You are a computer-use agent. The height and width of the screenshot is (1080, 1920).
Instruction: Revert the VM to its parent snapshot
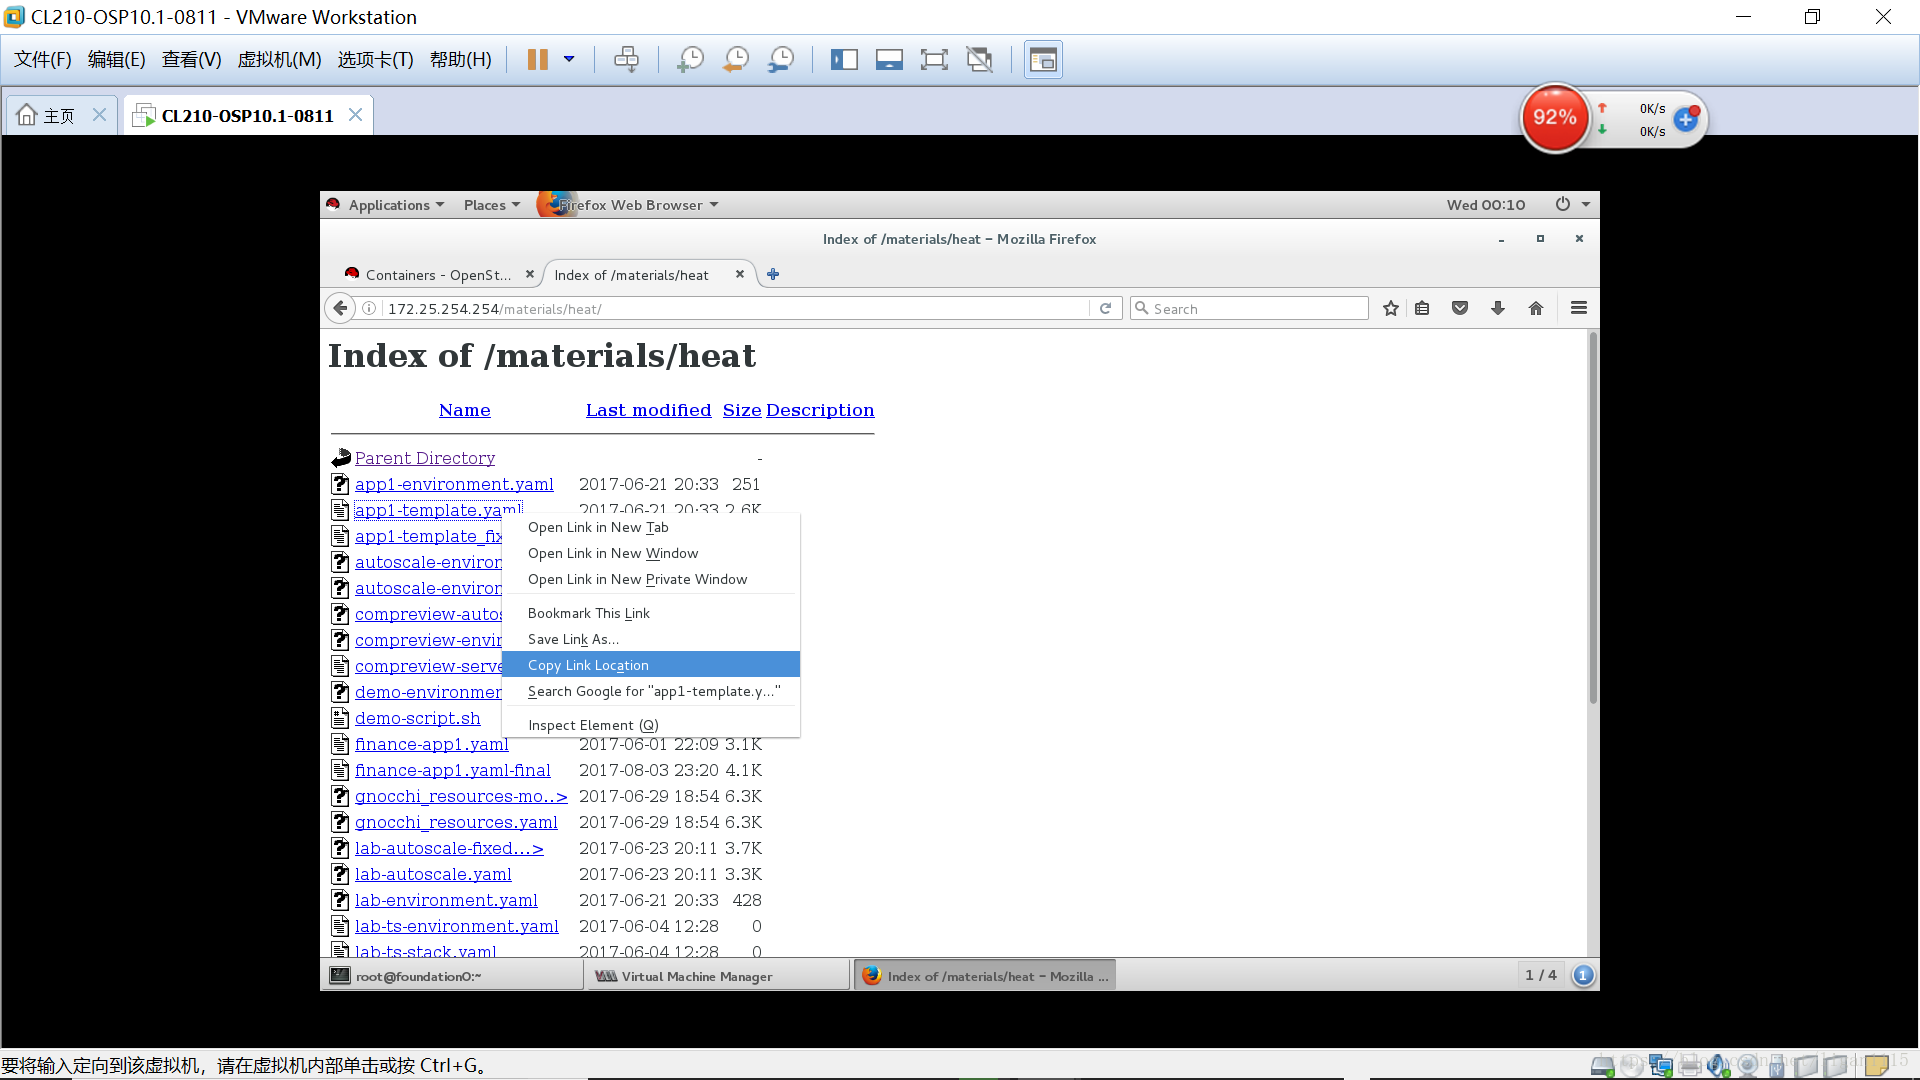pos(735,59)
